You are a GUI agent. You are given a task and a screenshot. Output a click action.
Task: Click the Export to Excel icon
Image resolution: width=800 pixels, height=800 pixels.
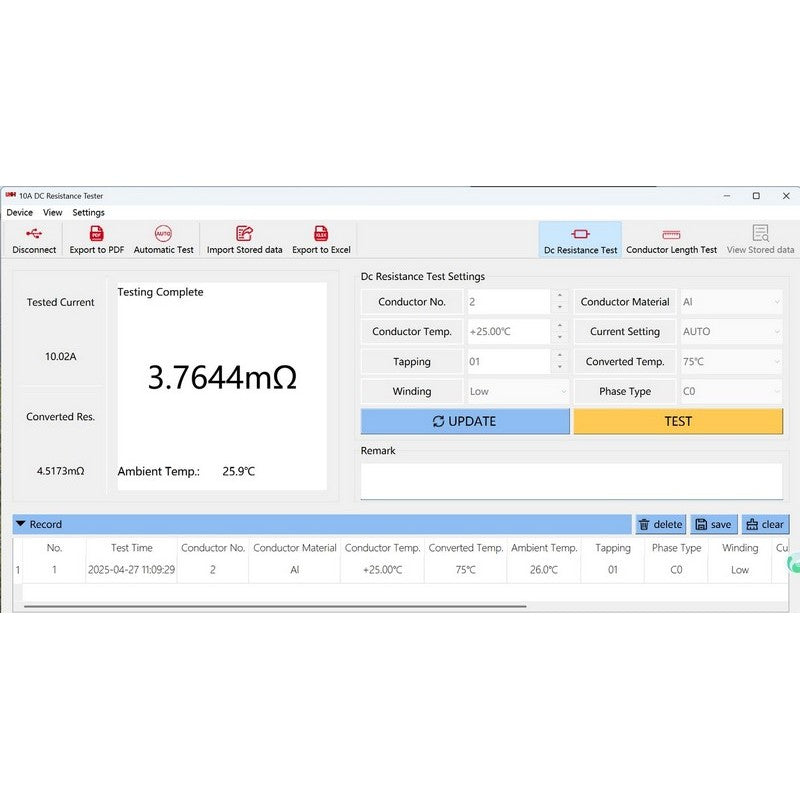click(x=321, y=234)
